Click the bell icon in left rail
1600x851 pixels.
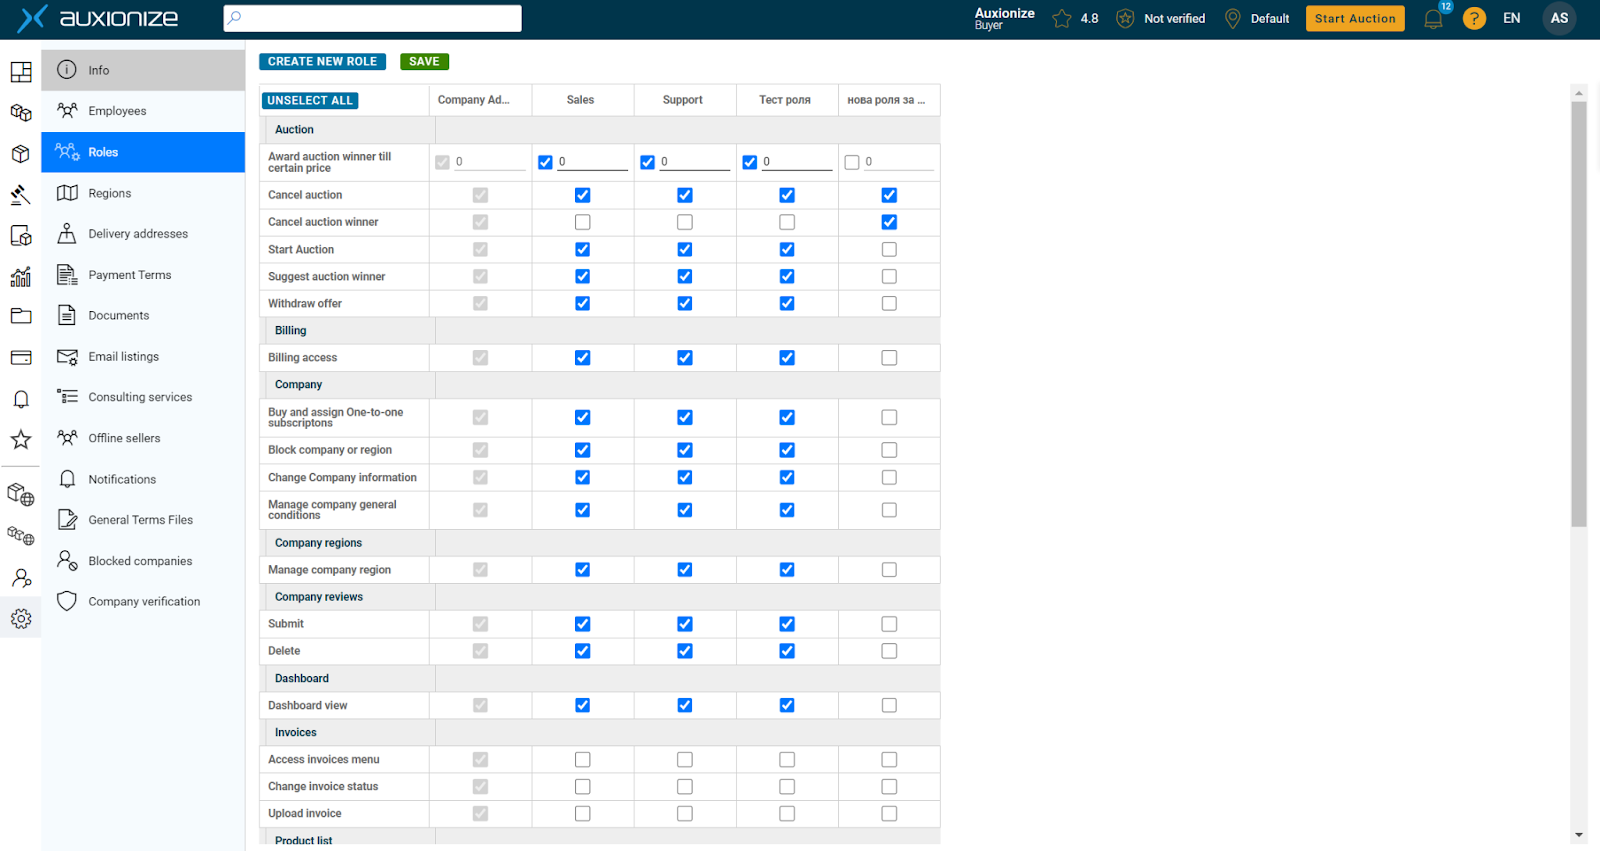point(21,399)
